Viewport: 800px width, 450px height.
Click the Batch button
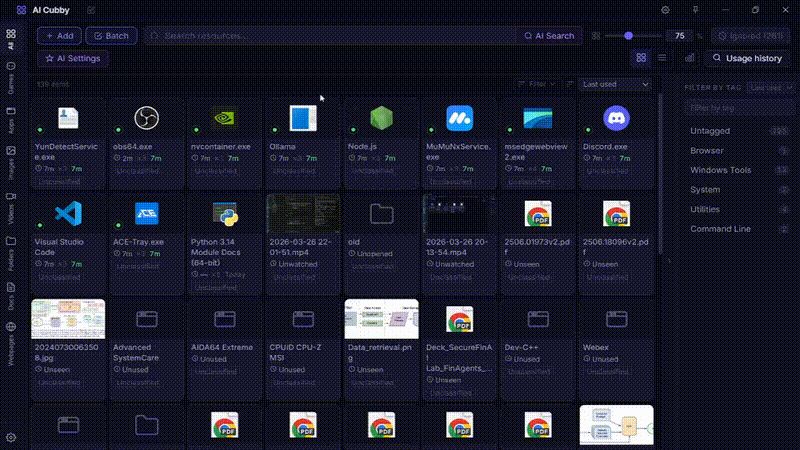coord(111,36)
